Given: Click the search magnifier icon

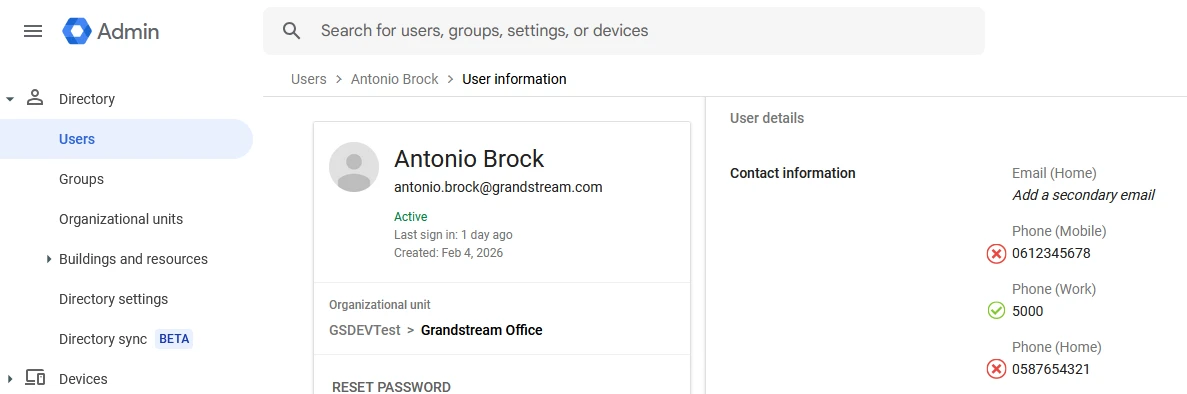Looking at the screenshot, I should (x=291, y=31).
